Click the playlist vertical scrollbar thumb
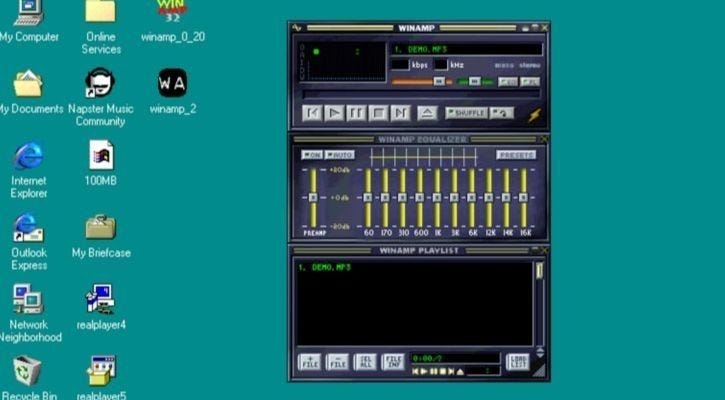Image resolution: width=725 pixels, height=400 pixels. tap(540, 271)
